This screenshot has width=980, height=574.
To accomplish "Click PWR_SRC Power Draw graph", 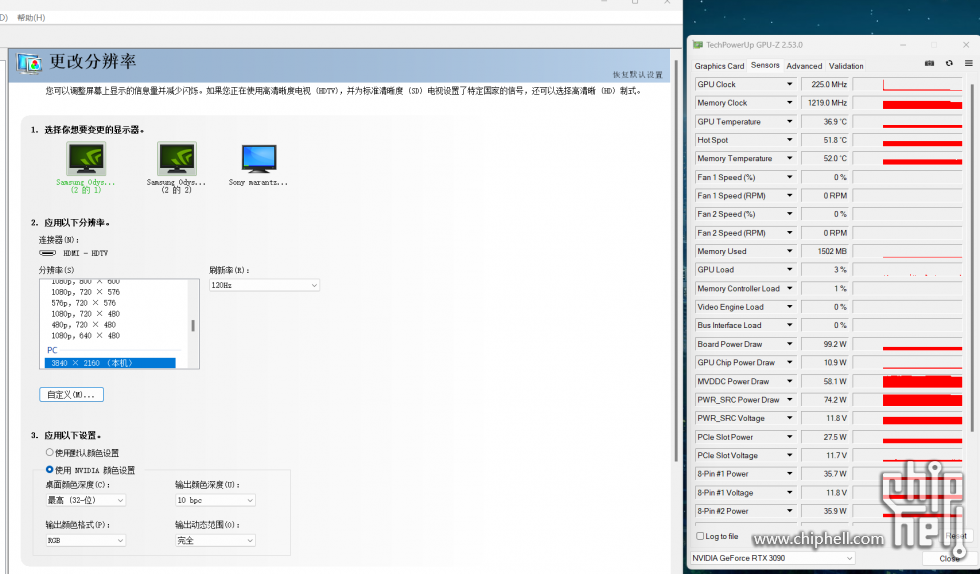I will [x=908, y=400].
